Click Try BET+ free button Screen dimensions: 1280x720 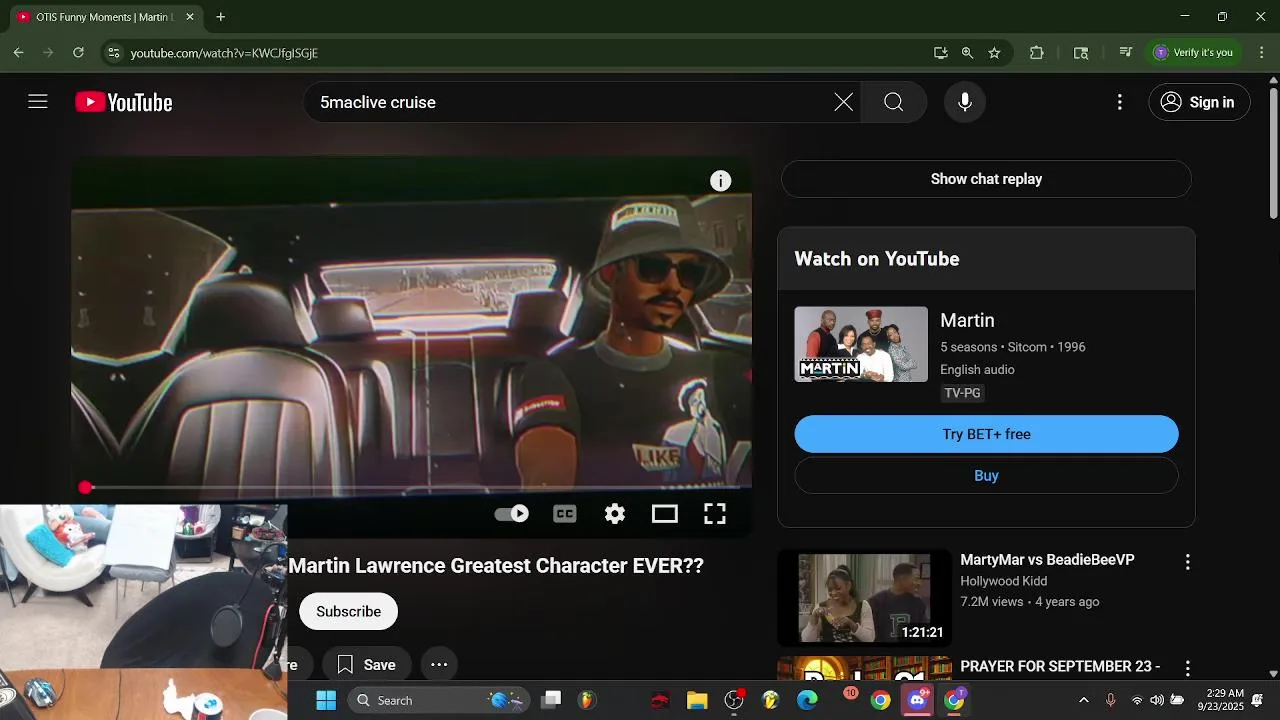point(986,434)
